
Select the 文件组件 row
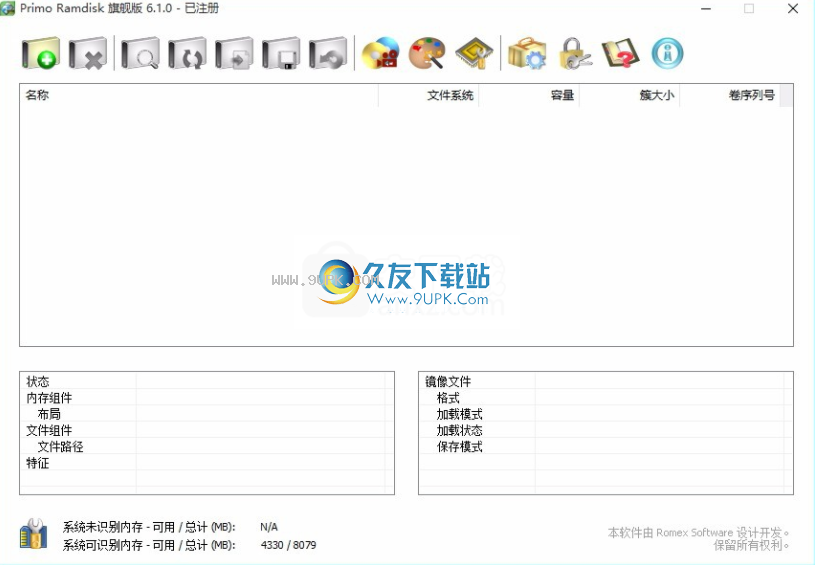(x=207, y=430)
